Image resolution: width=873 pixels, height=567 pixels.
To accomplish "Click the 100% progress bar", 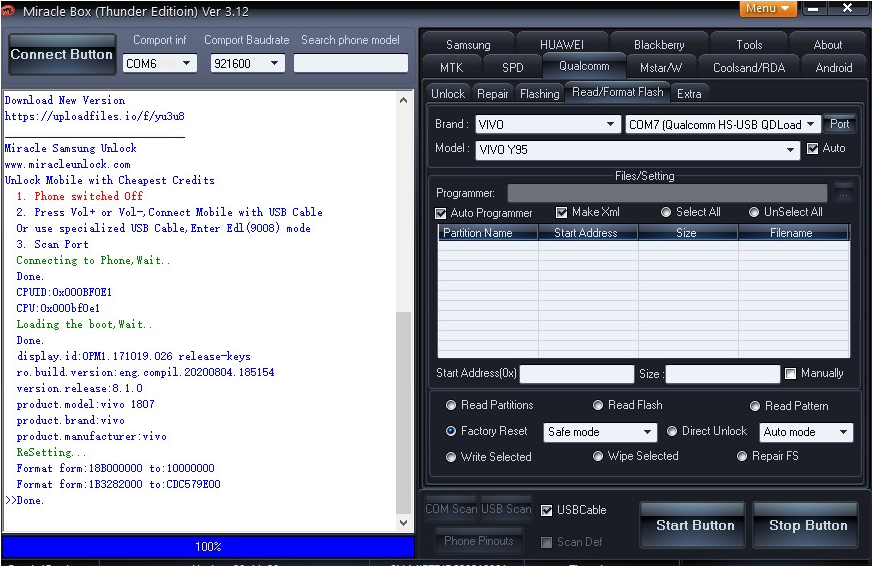I will tap(208, 547).
